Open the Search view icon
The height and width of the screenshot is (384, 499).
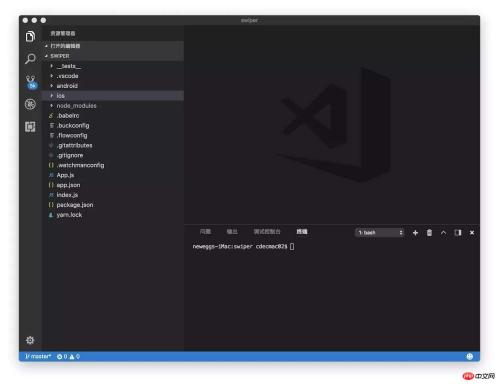(30, 59)
